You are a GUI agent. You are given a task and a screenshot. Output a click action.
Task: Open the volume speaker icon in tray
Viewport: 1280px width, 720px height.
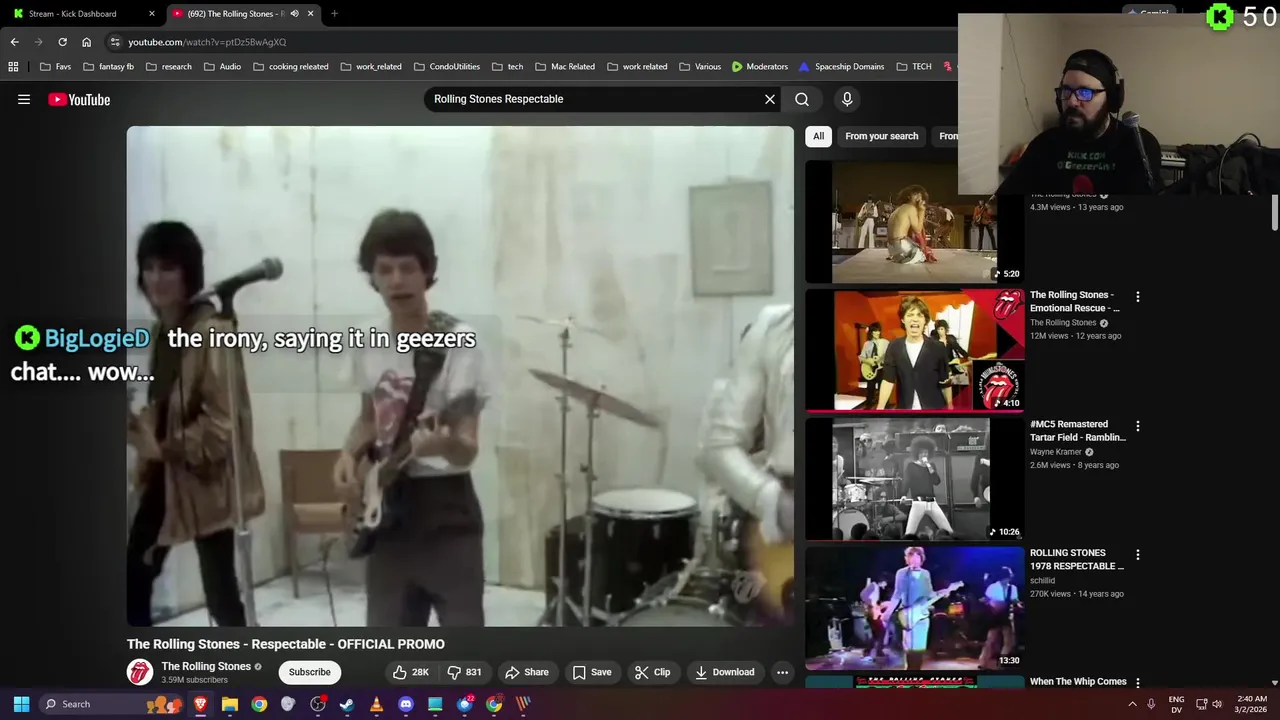tap(1217, 704)
